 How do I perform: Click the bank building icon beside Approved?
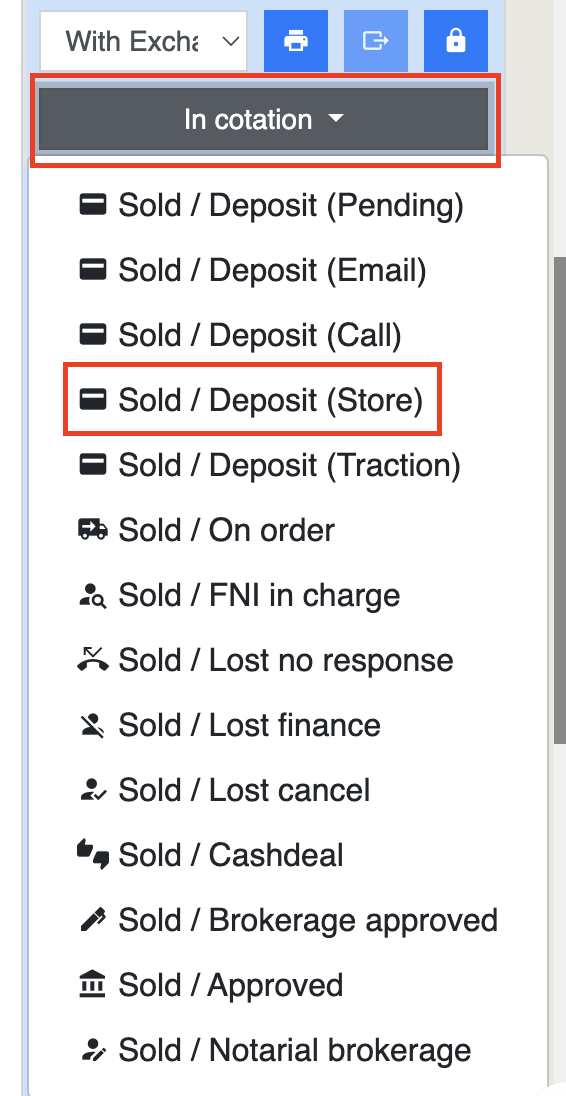pyautogui.click(x=93, y=985)
